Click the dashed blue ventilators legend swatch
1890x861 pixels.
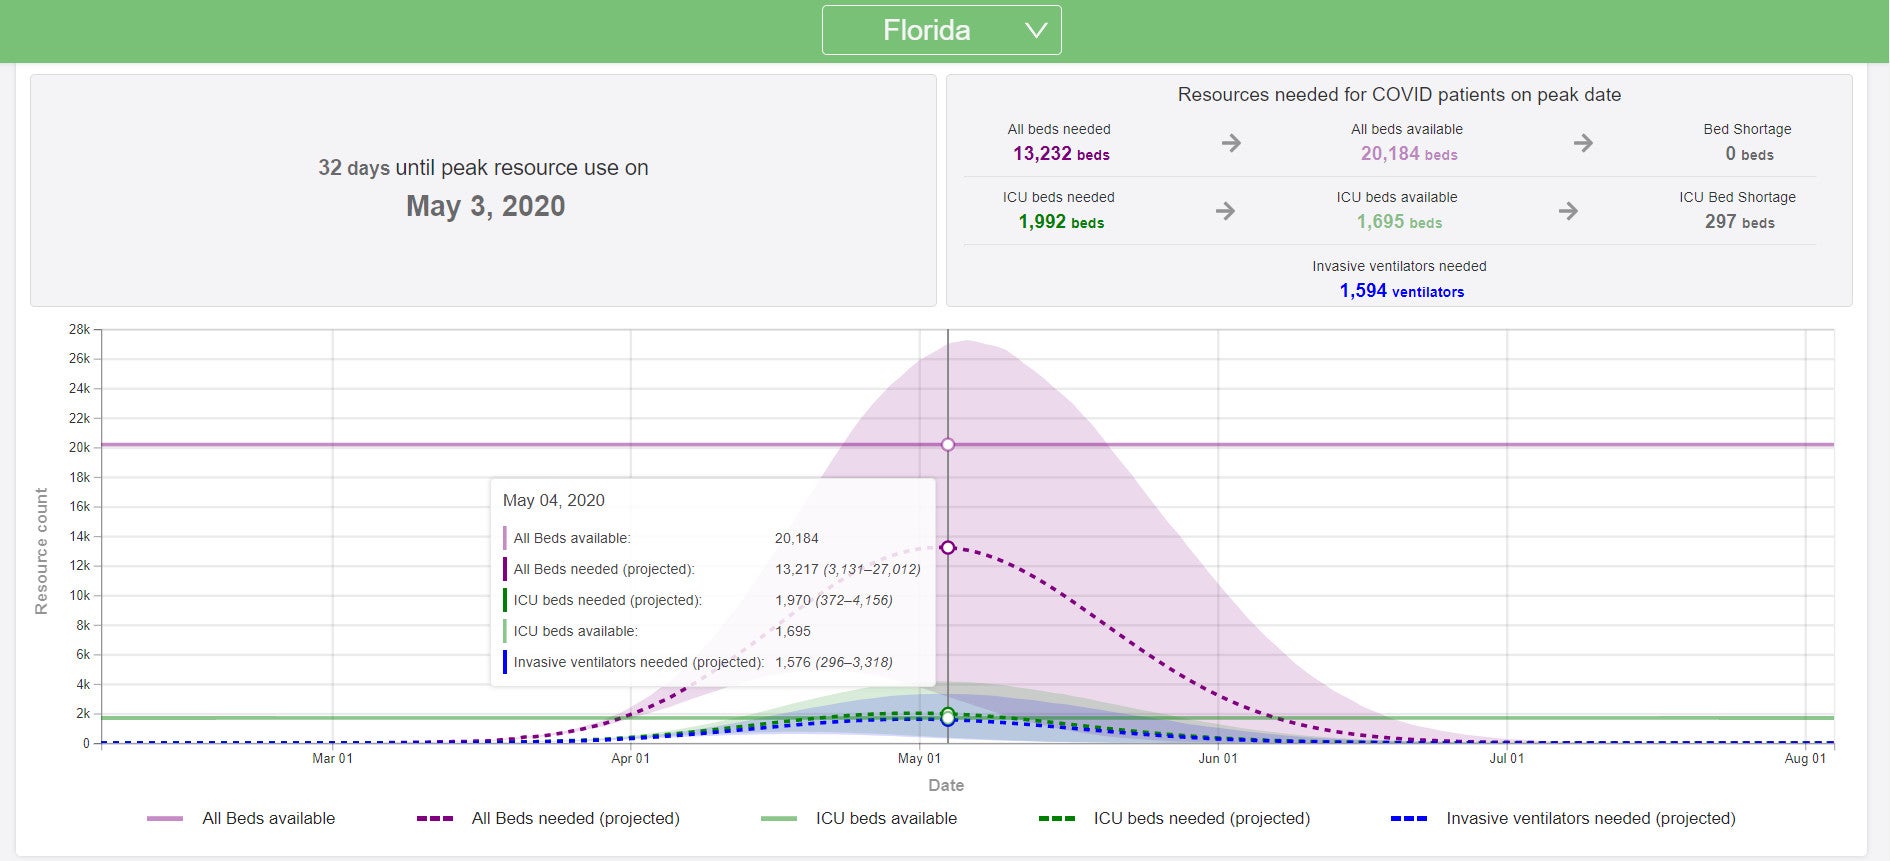(1408, 819)
